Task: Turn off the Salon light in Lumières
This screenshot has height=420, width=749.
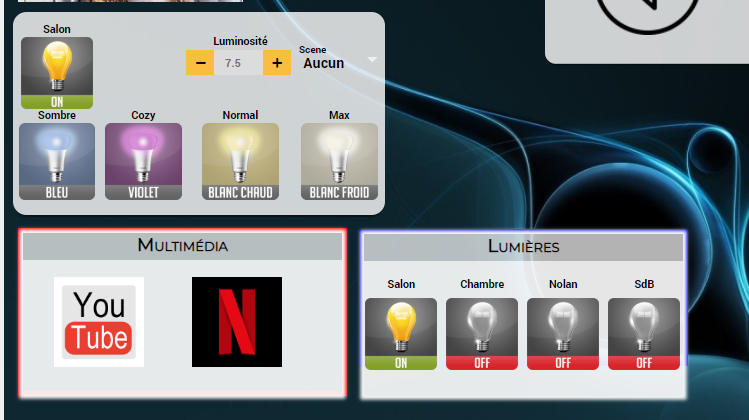Action: tap(401, 334)
